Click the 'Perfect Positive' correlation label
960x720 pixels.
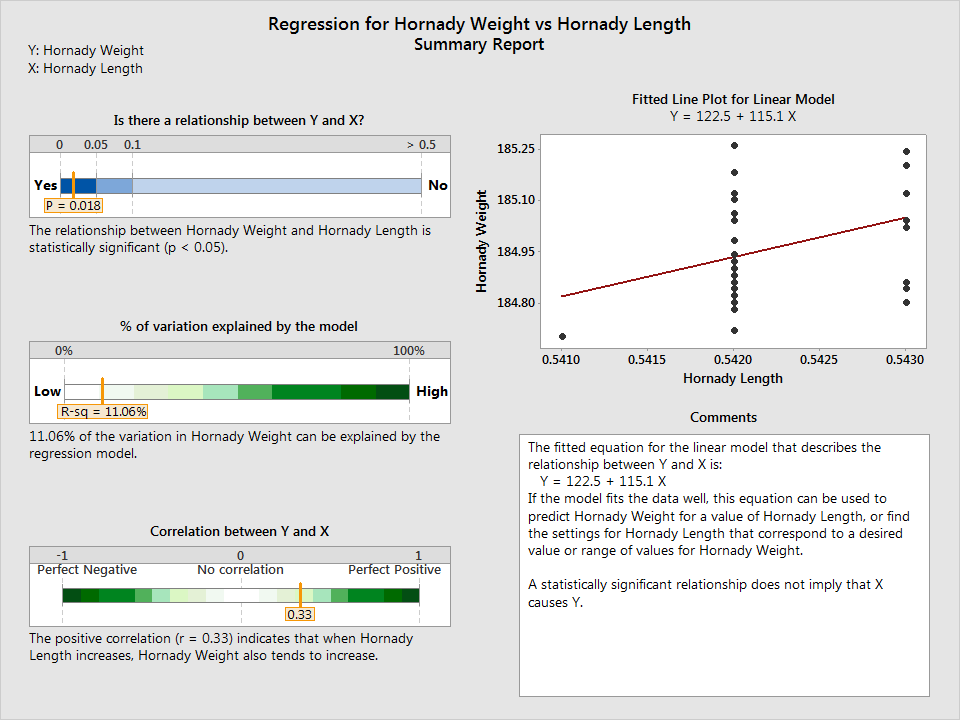(394, 570)
